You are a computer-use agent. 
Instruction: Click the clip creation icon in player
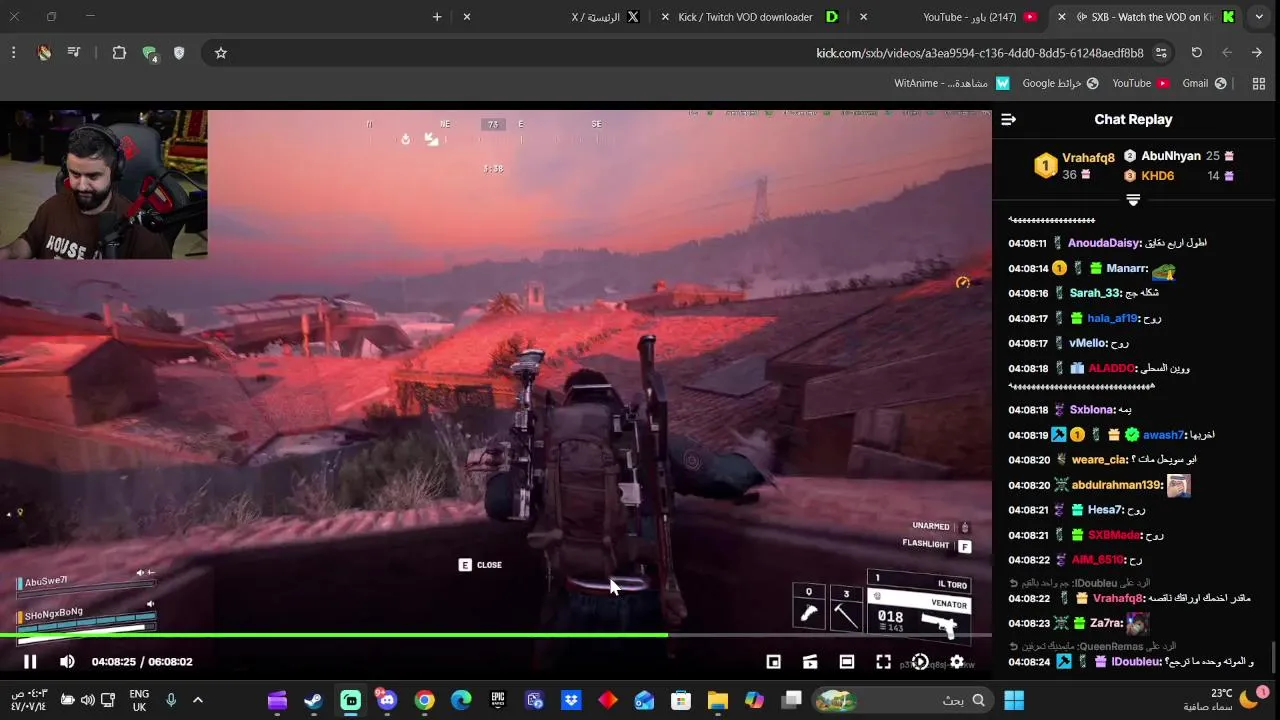coord(810,662)
